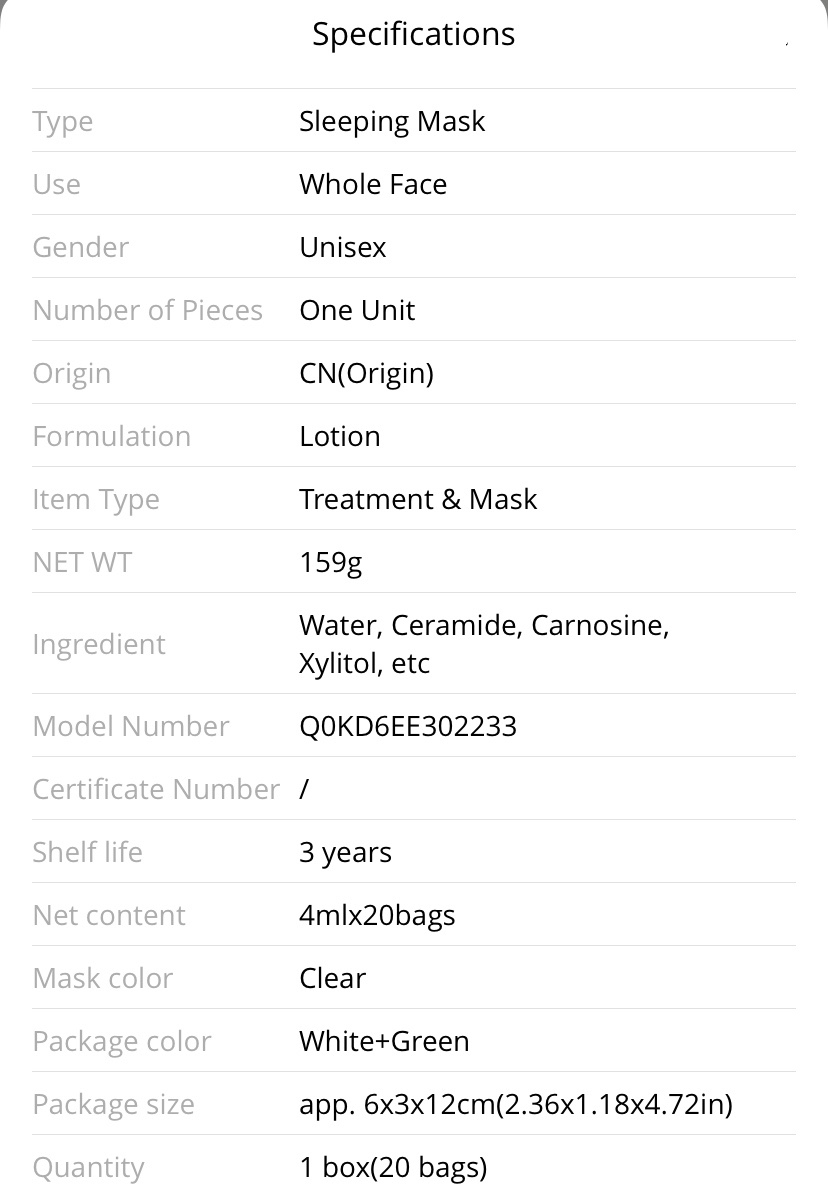The width and height of the screenshot is (828, 1192).
Task: Click the Number of Pieces label
Action: 148,310
